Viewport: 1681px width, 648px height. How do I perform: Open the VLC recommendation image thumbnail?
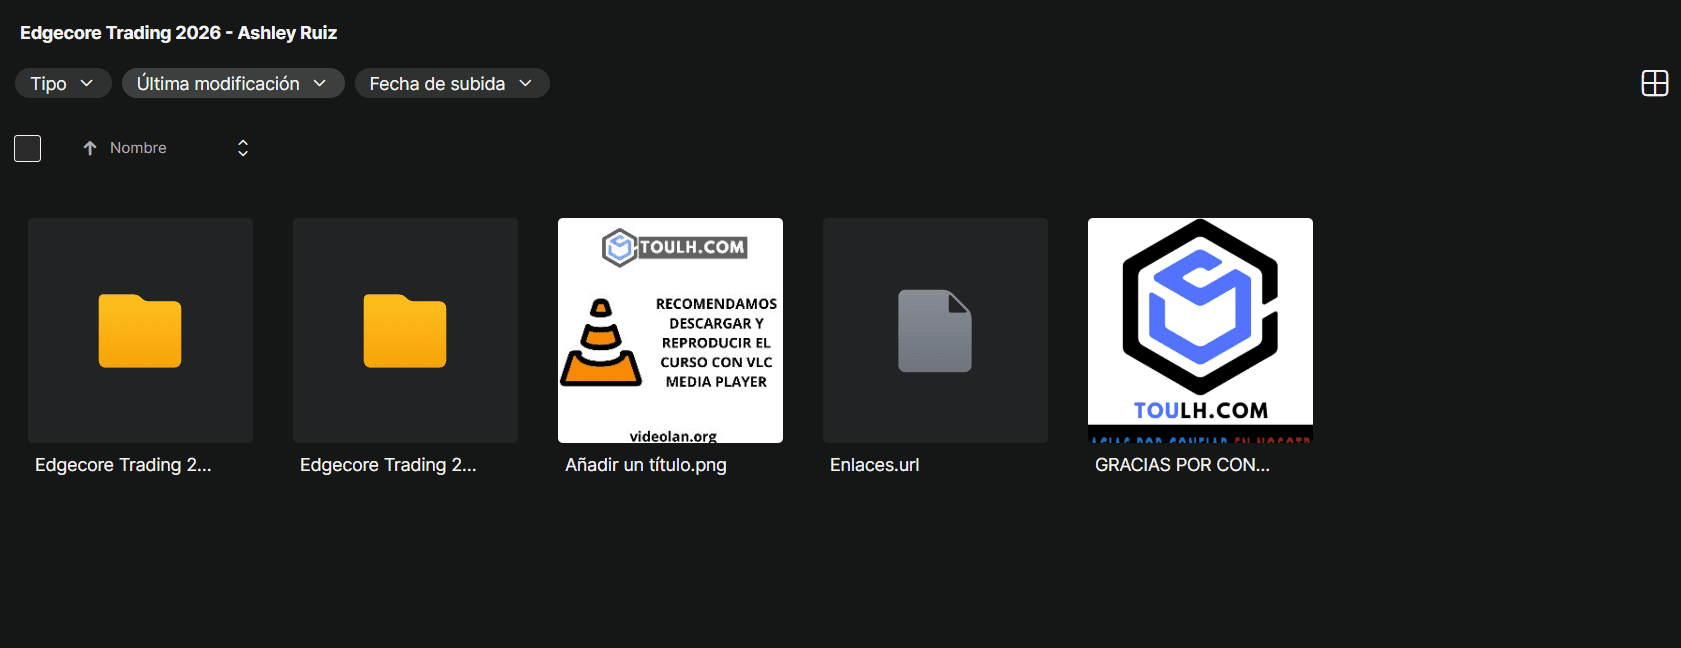pyautogui.click(x=670, y=330)
